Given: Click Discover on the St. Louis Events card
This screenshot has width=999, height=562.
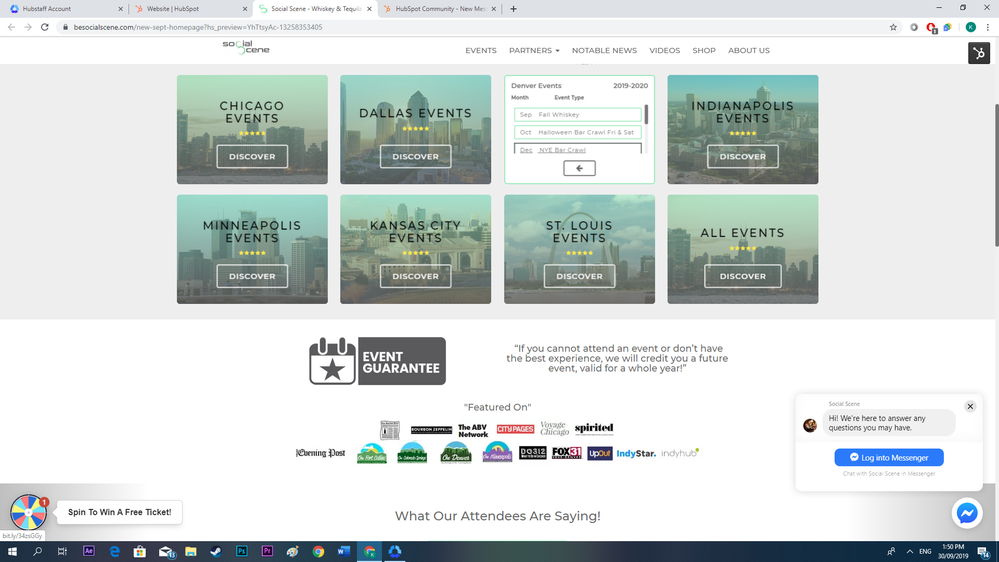Looking at the screenshot, I should (x=579, y=276).
